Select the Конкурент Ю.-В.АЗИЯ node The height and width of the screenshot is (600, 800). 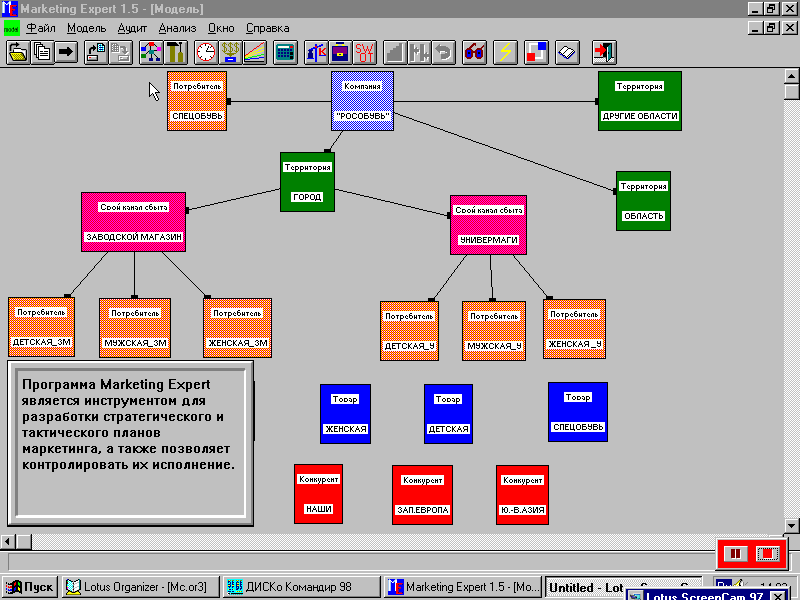pos(522,495)
